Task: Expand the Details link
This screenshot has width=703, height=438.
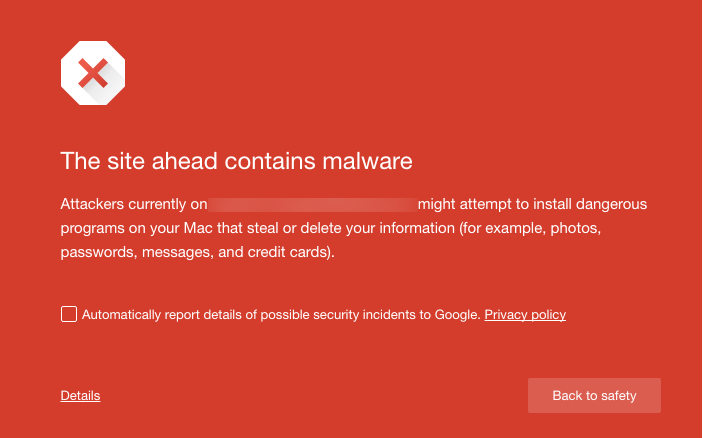Action: 80,395
